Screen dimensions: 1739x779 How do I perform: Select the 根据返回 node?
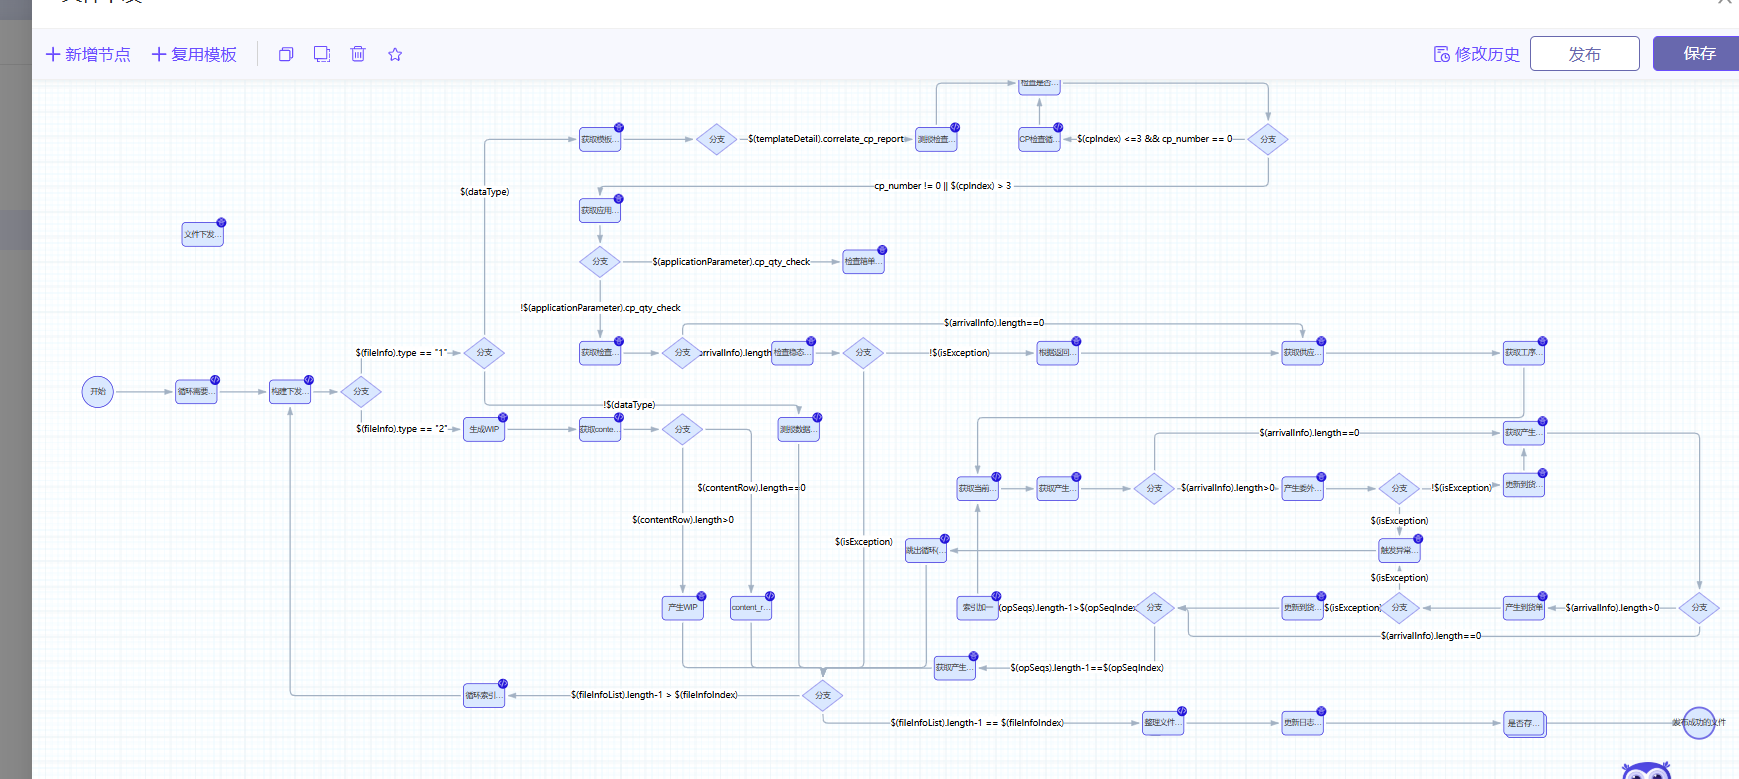coord(1057,353)
